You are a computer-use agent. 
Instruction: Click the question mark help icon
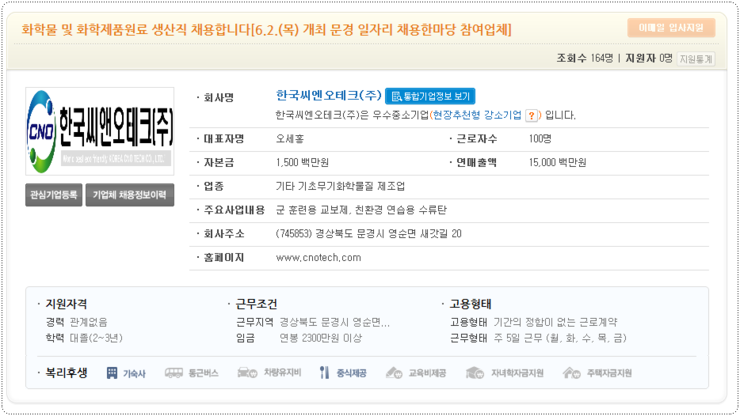point(531,116)
